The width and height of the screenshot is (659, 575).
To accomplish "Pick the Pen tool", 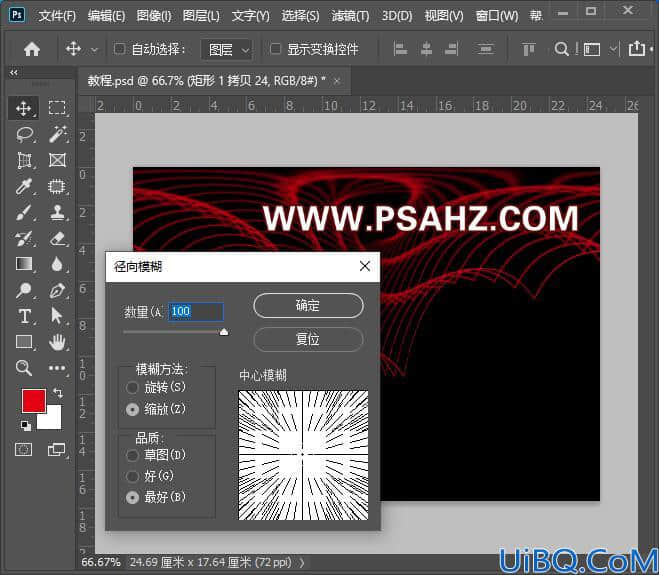I will coord(57,290).
